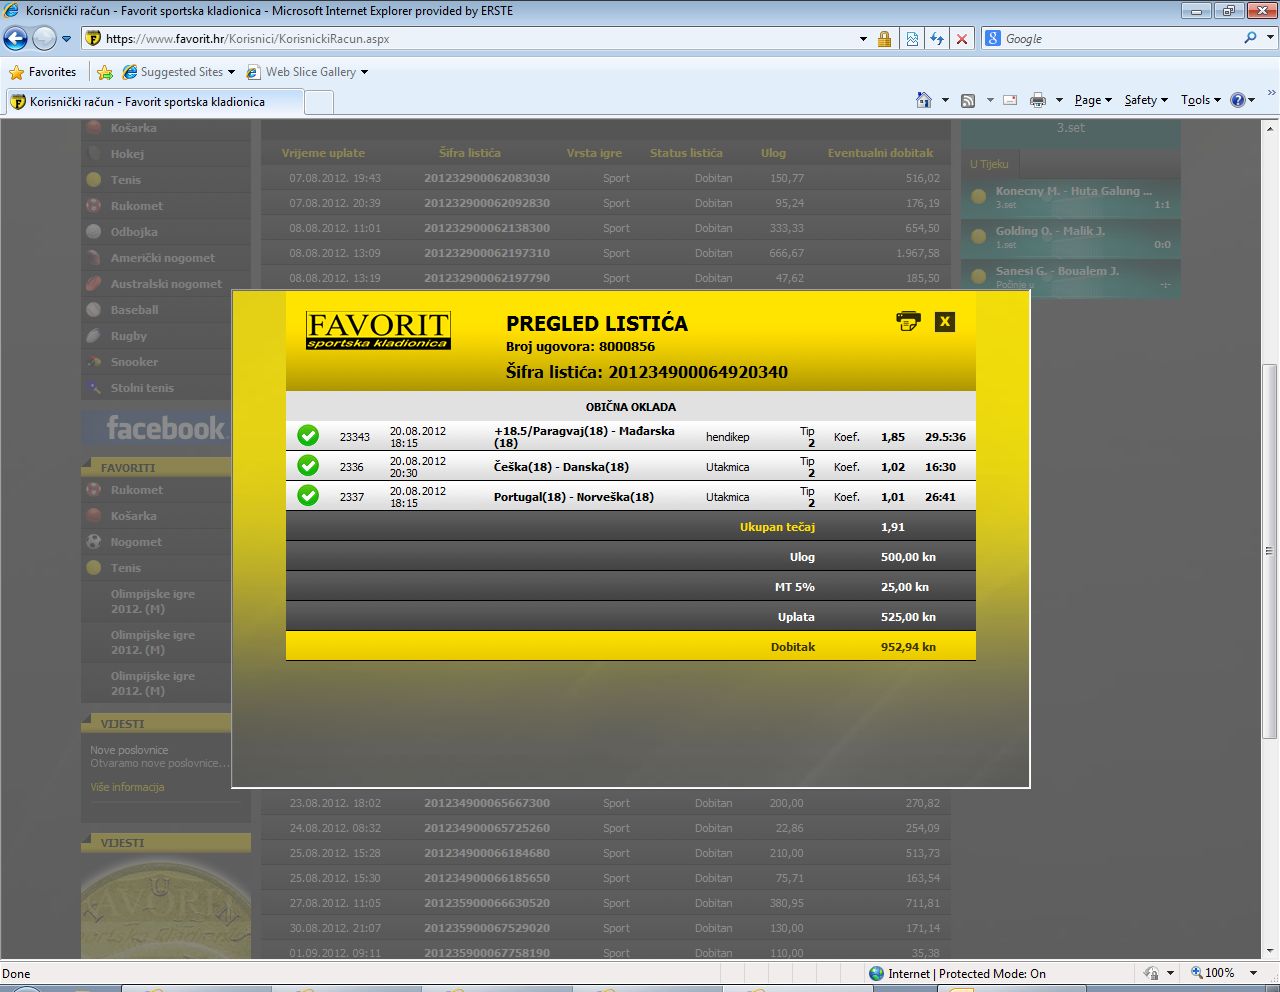Viewport: 1280px width, 992px height.
Task: Select the Korisnički račun browser tab
Action: point(153,102)
